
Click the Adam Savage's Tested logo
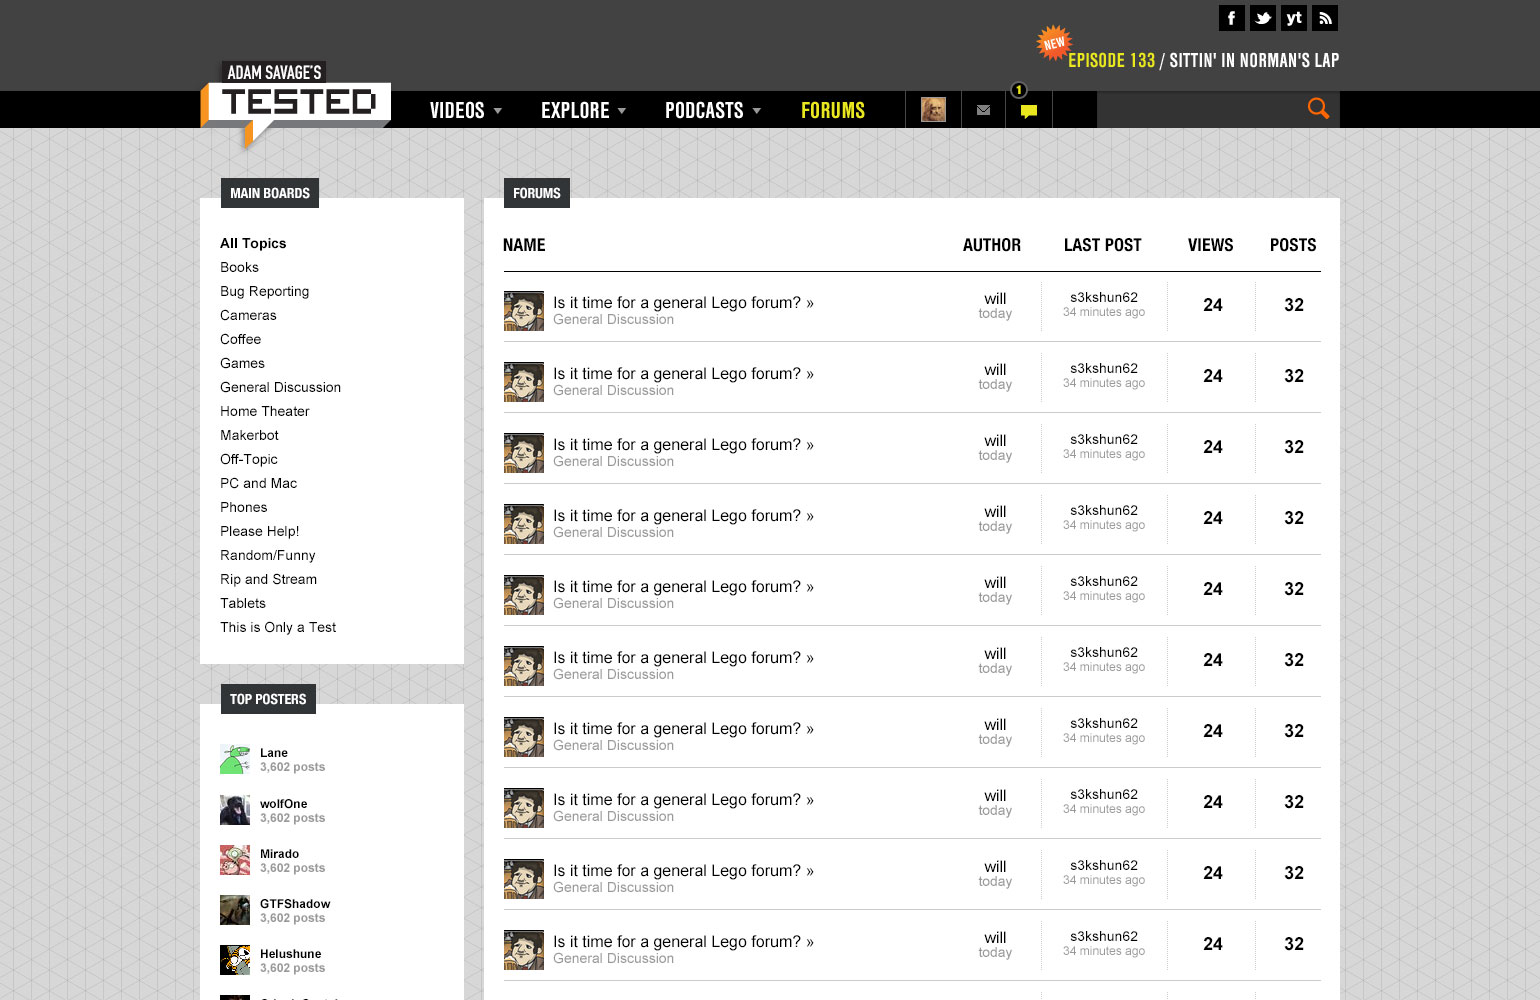point(296,102)
